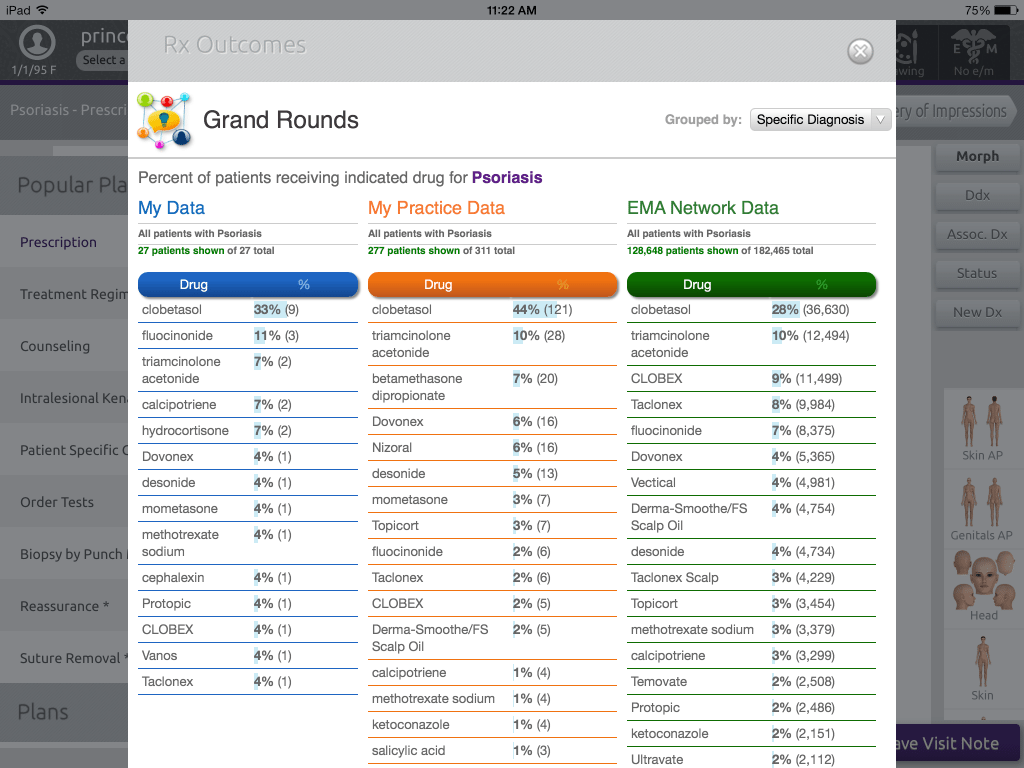Open the Order Tests plan item

pyautogui.click(x=64, y=502)
